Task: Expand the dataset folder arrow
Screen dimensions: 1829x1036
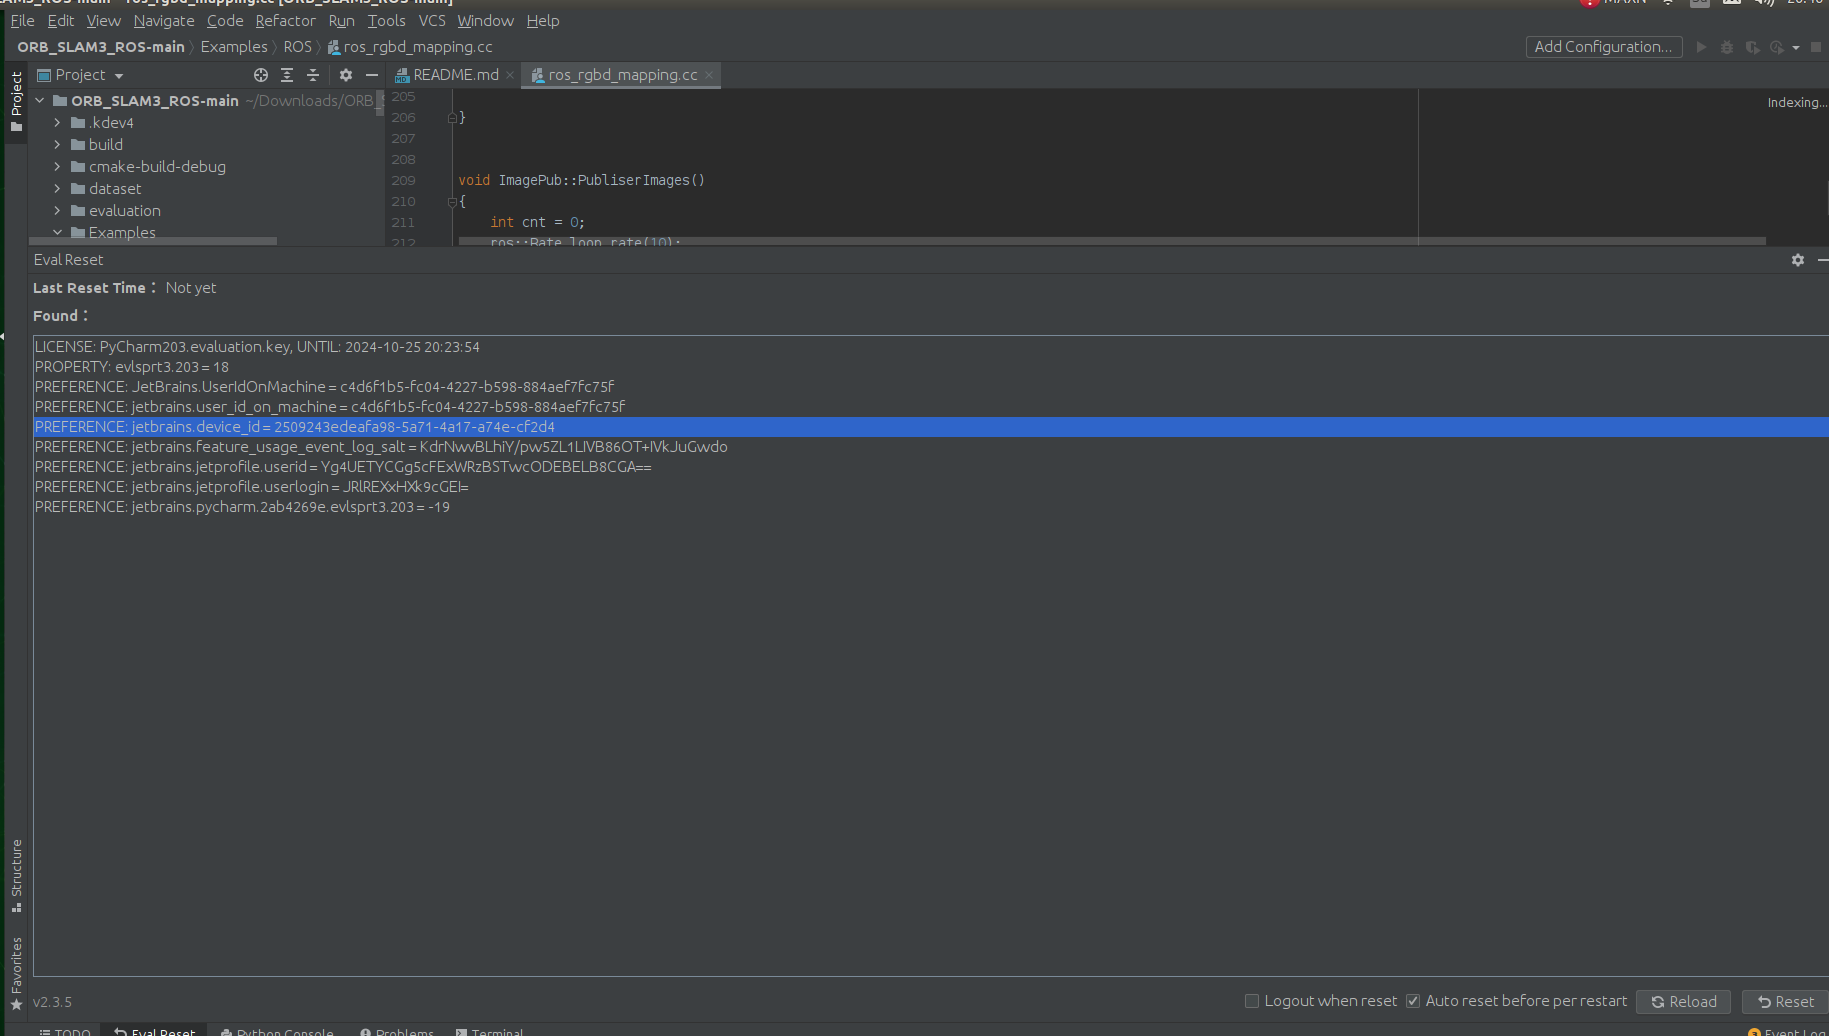Action: (x=57, y=189)
